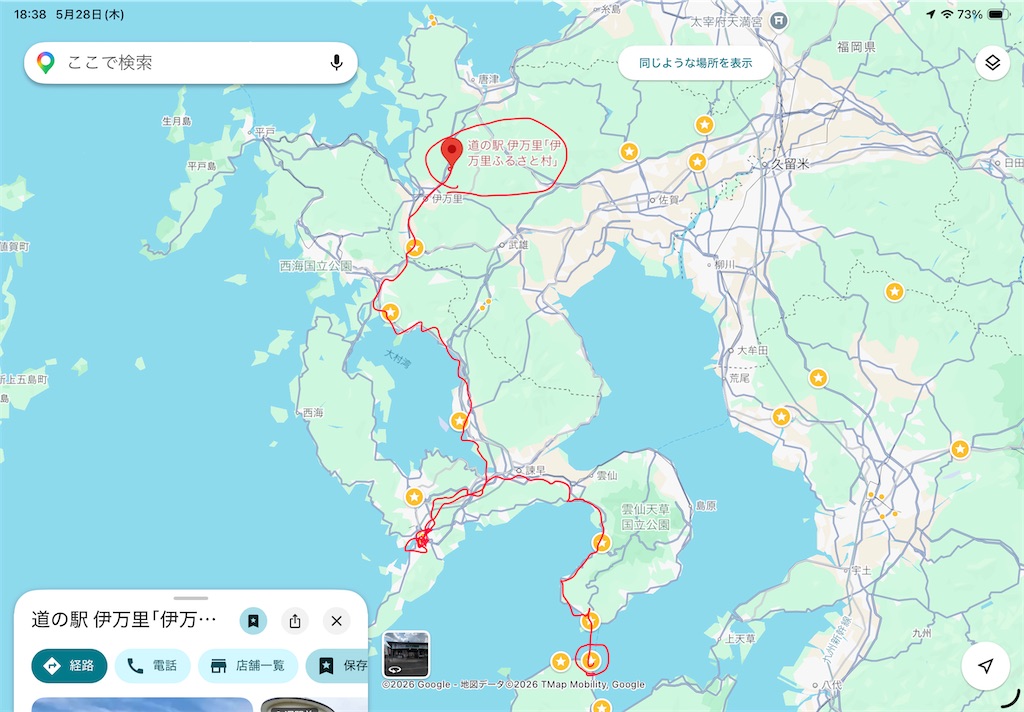Tap the red pin for 道の駅 伊万里
The width and height of the screenshot is (1024, 712).
[x=451, y=154]
